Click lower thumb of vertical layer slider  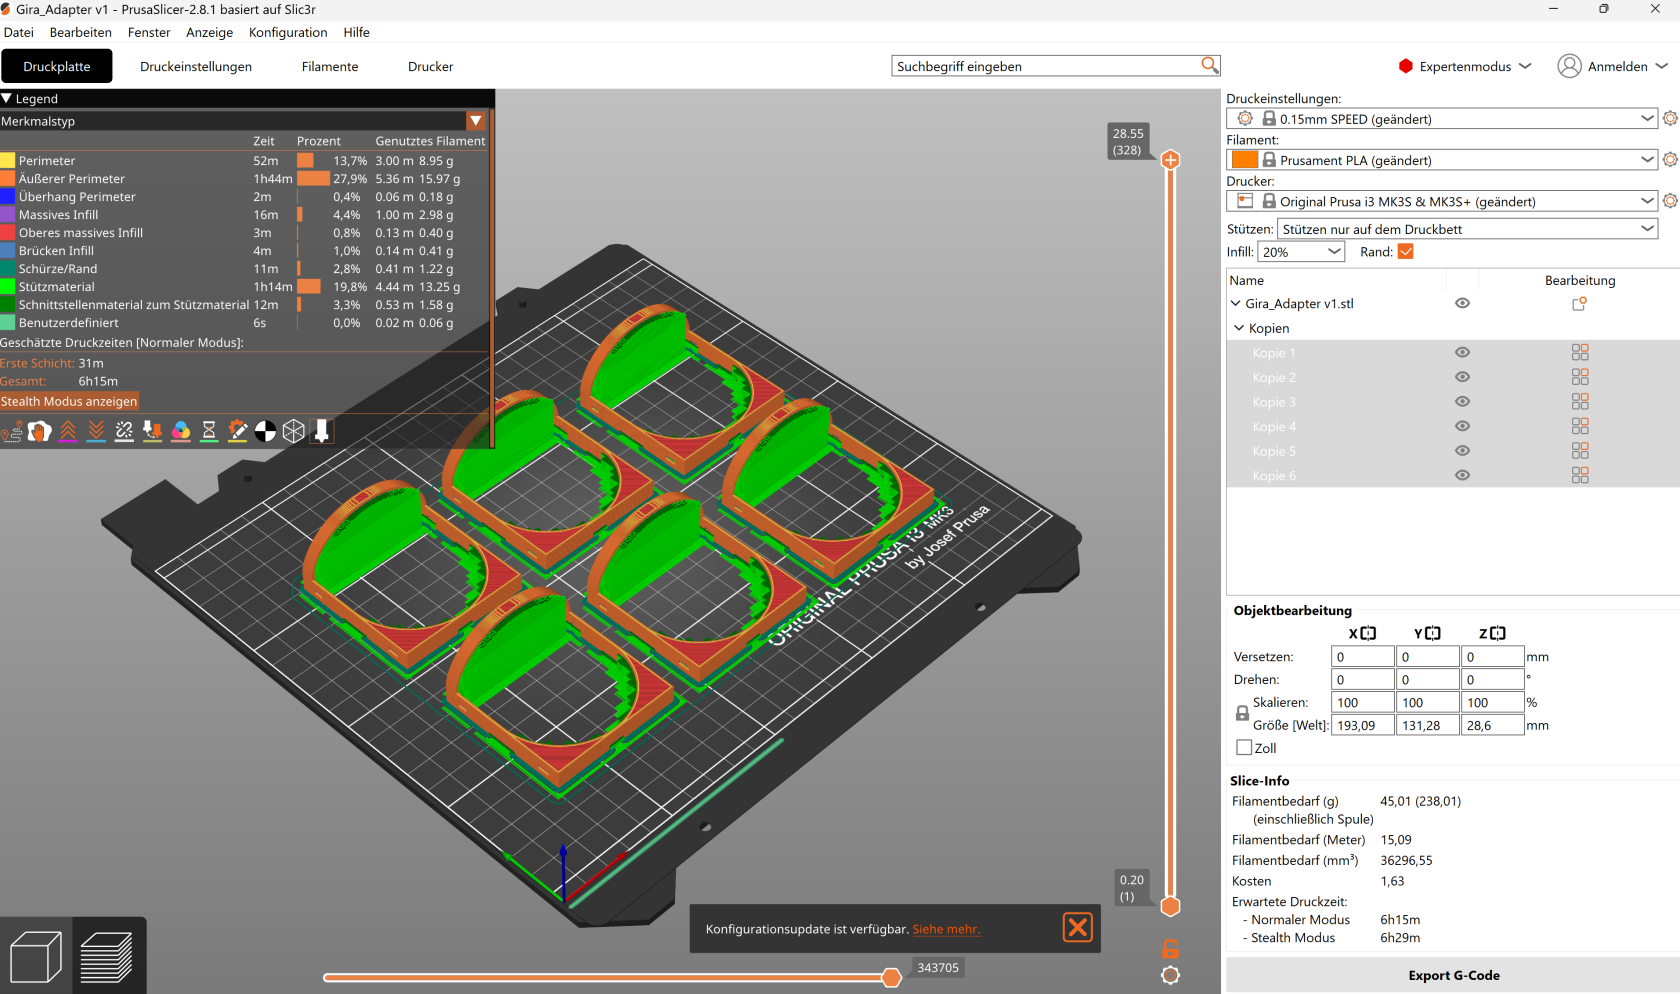[1170, 906]
